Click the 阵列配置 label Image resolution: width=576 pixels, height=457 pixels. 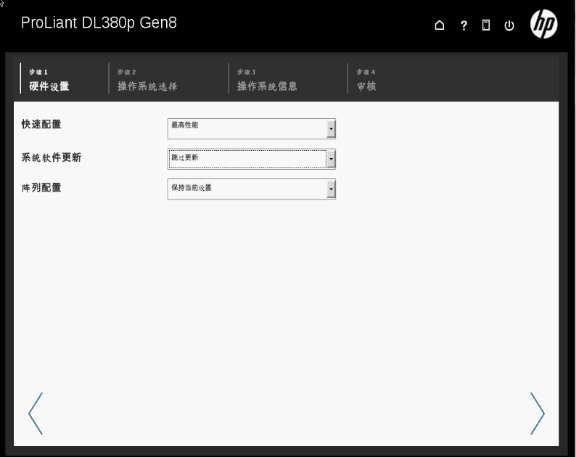tap(41, 188)
